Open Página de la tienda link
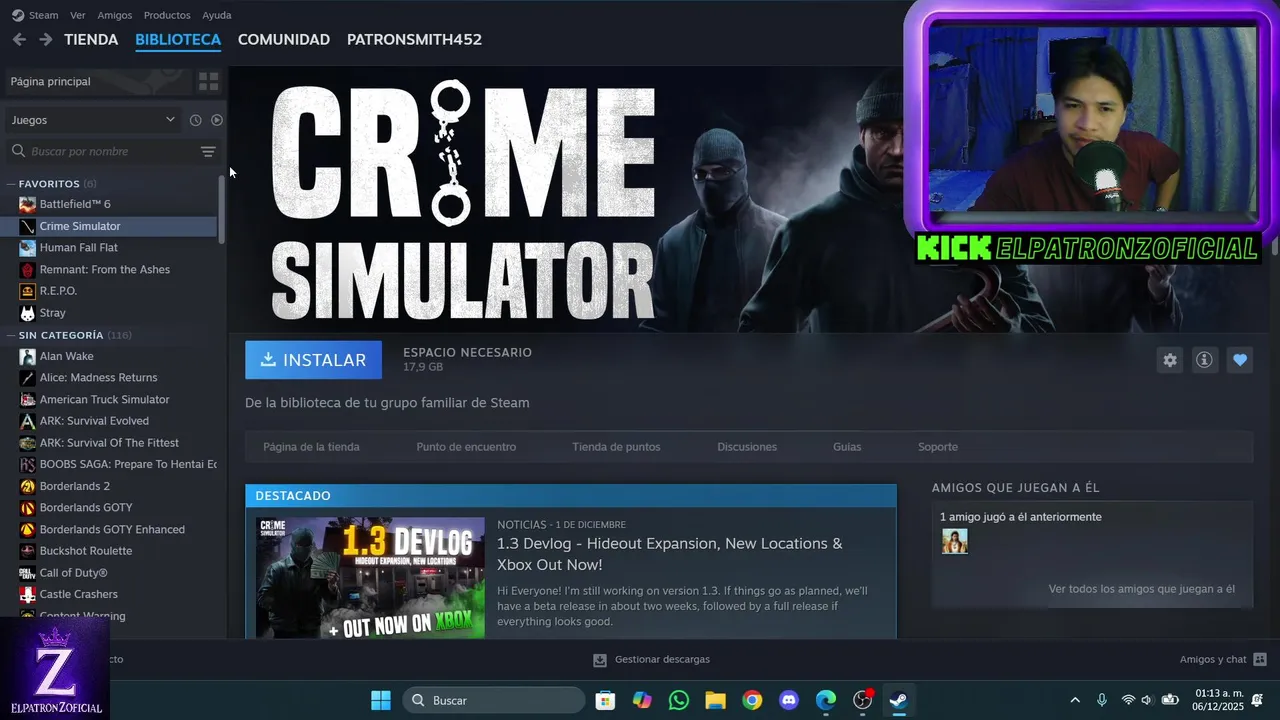The image size is (1280, 720). coord(311,447)
